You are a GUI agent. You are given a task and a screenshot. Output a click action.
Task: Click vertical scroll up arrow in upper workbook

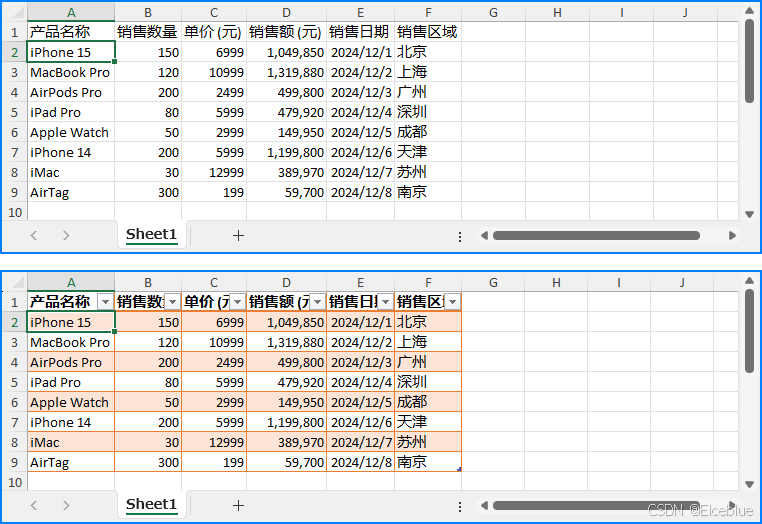pos(749,10)
